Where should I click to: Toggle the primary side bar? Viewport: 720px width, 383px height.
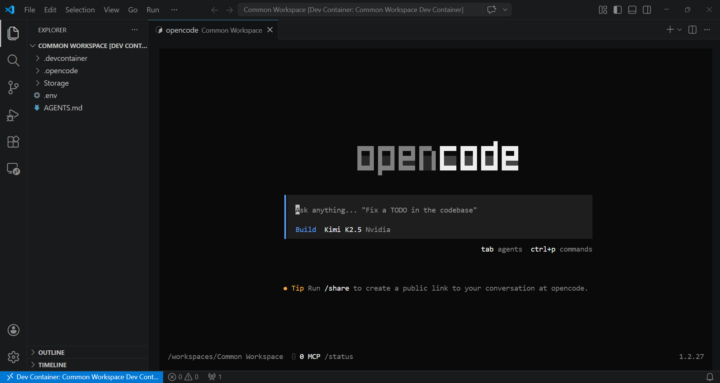tap(618, 10)
